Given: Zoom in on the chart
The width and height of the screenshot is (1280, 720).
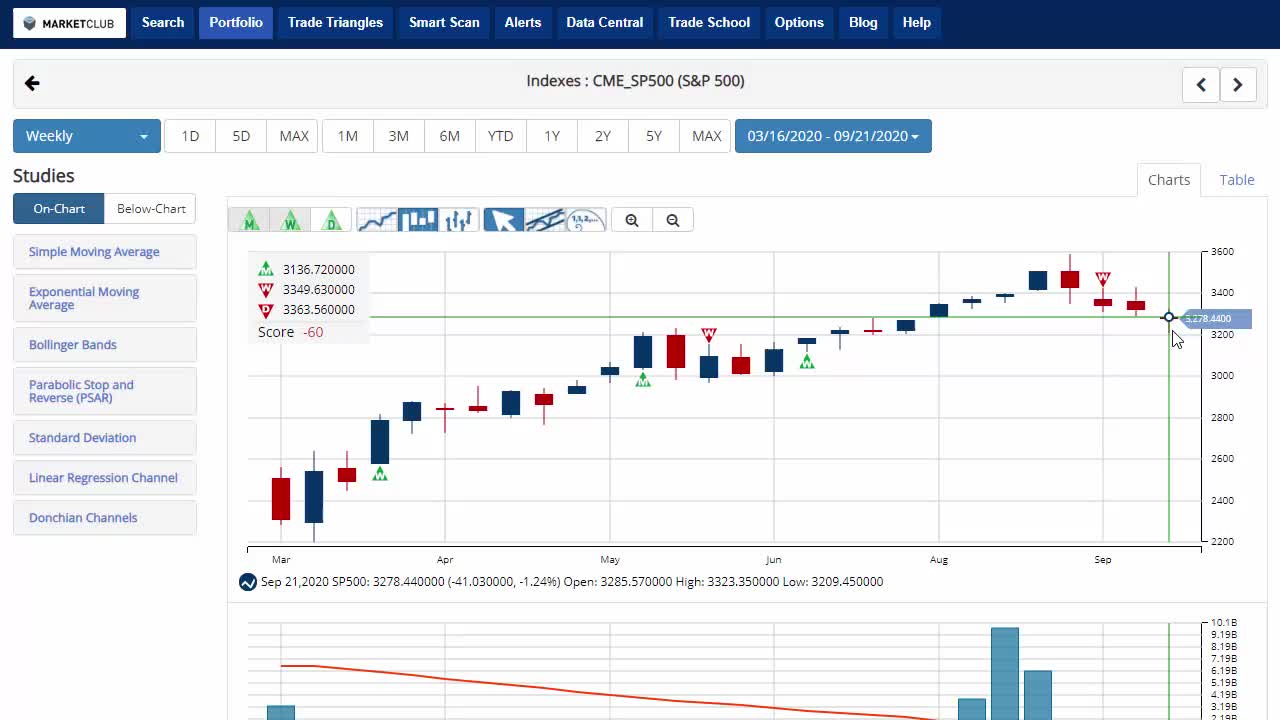Looking at the screenshot, I should (632, 220).
